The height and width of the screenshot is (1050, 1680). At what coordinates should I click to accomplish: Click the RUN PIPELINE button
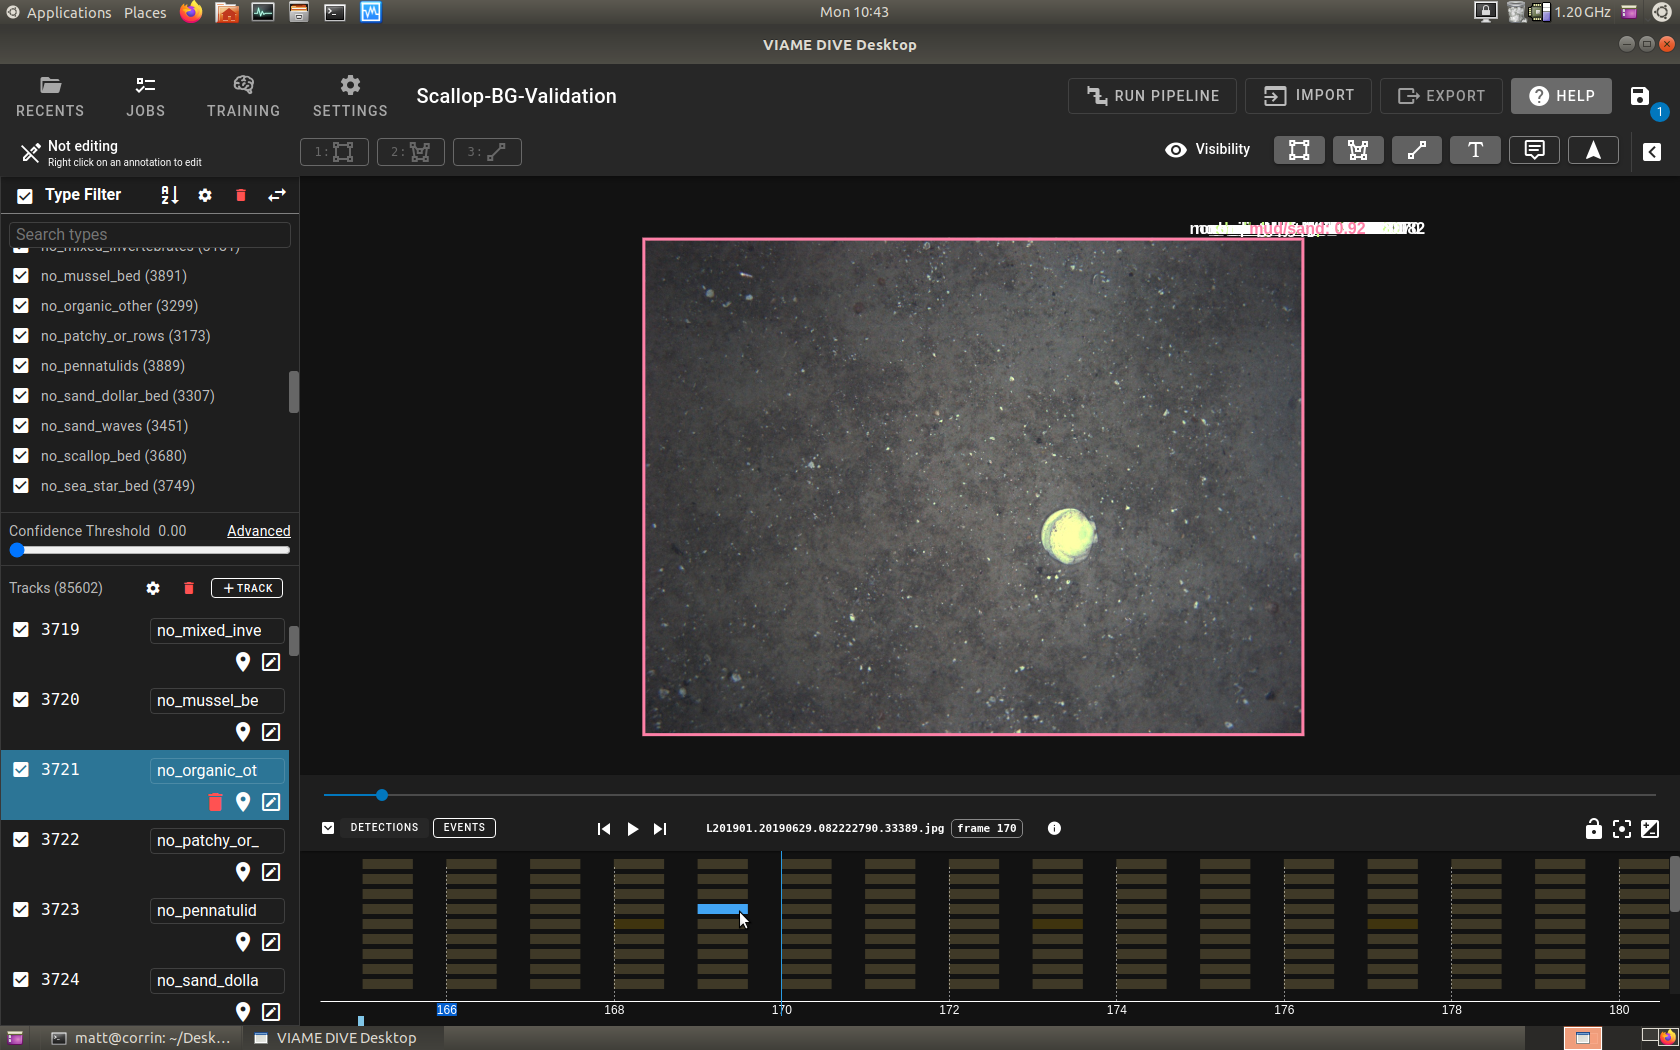(x=1152, y=95)
